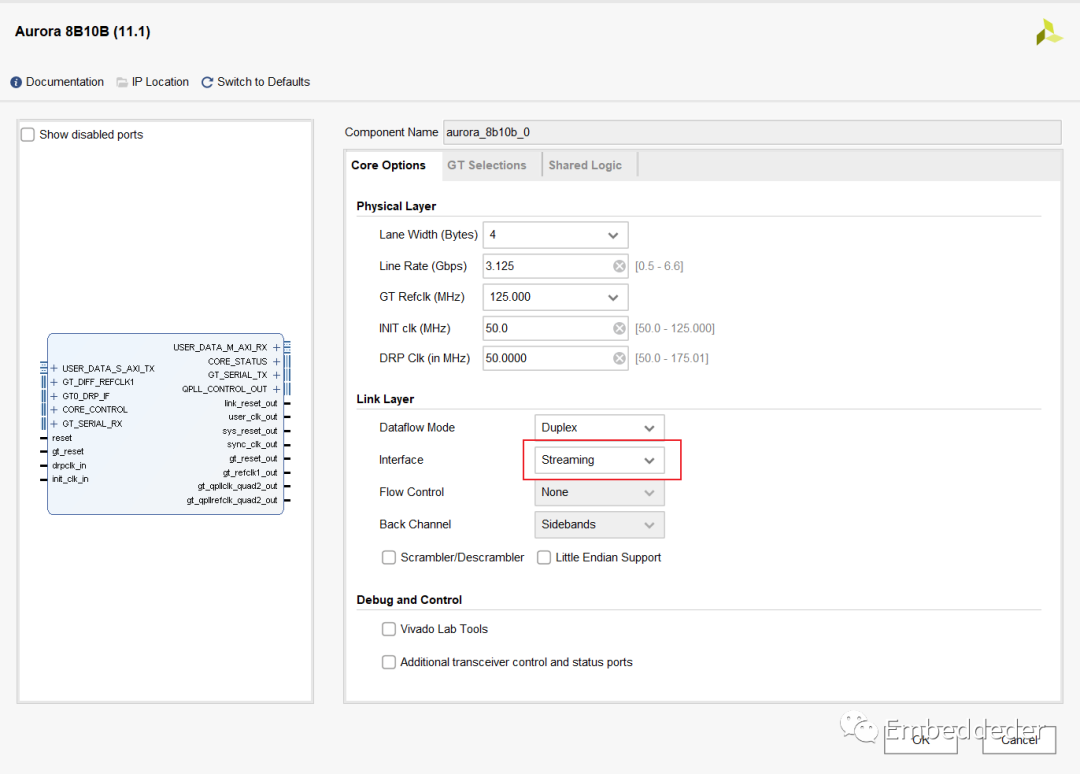The height and width of the screenshot is (774, 1080).
Task: Click the Link Layer section heading
Action: [x=385, y=399]
